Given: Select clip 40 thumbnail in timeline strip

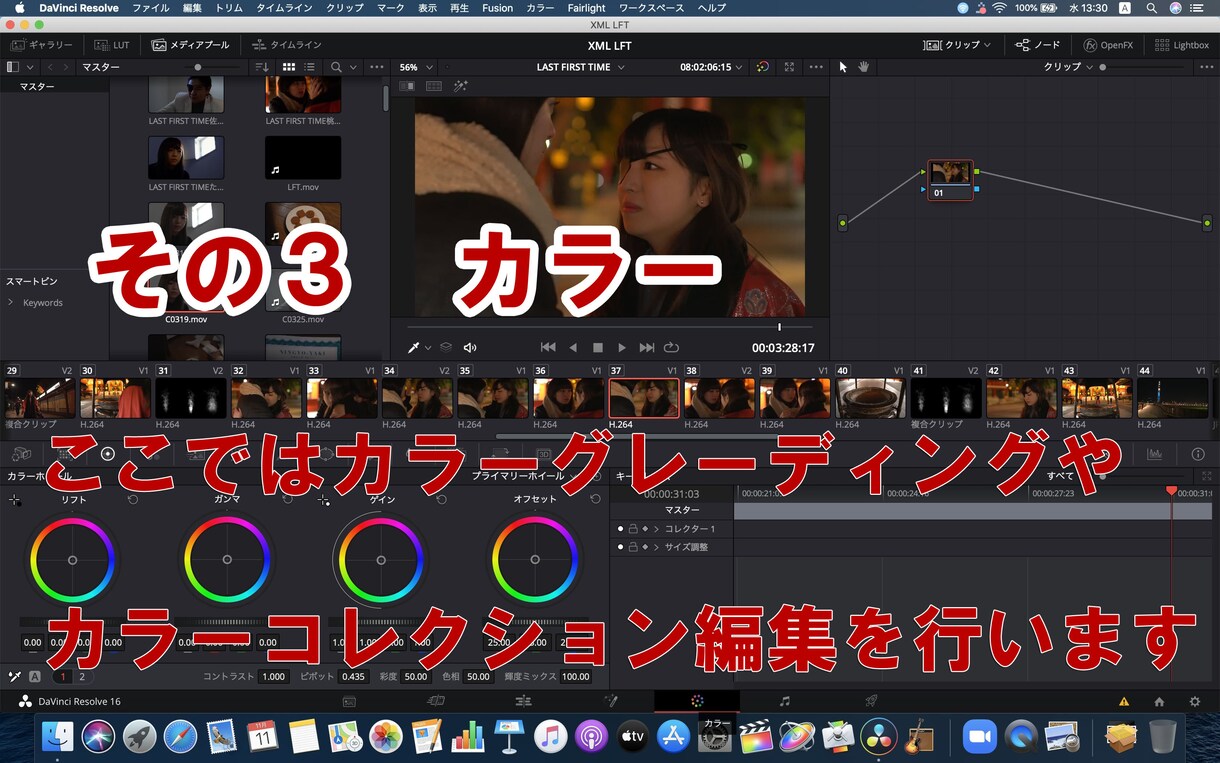Looking at the screenshot, I should click(x=870, y=398).
